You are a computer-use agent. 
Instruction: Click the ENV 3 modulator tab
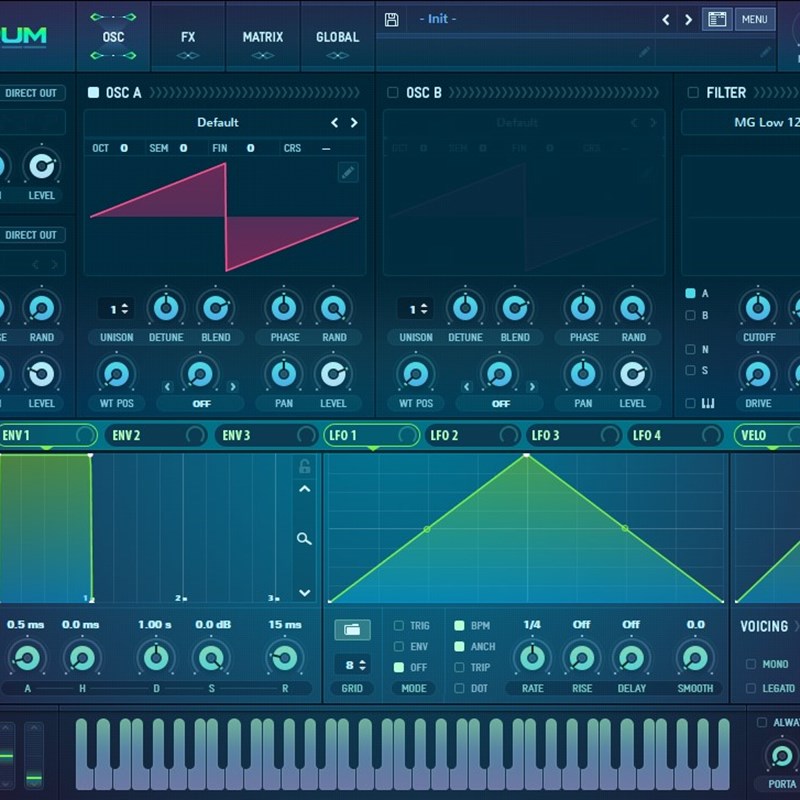[266, 435]
